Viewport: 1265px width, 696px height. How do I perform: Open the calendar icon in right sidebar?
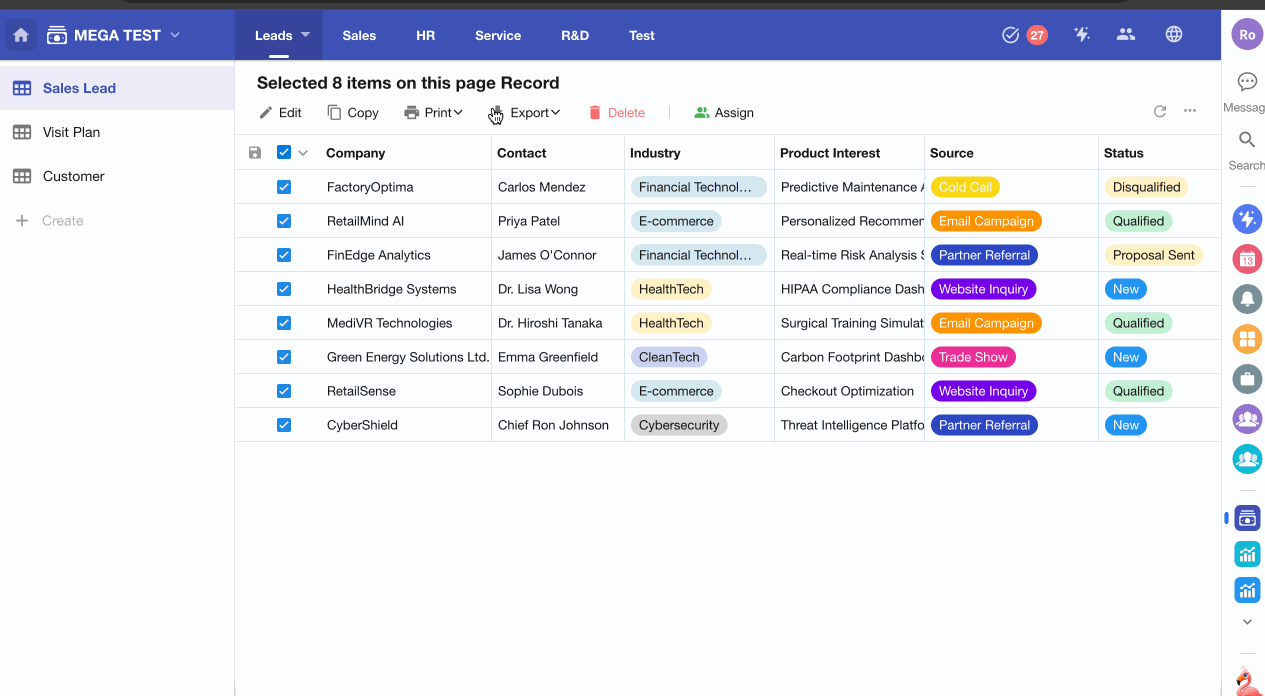pos(1247,260)
